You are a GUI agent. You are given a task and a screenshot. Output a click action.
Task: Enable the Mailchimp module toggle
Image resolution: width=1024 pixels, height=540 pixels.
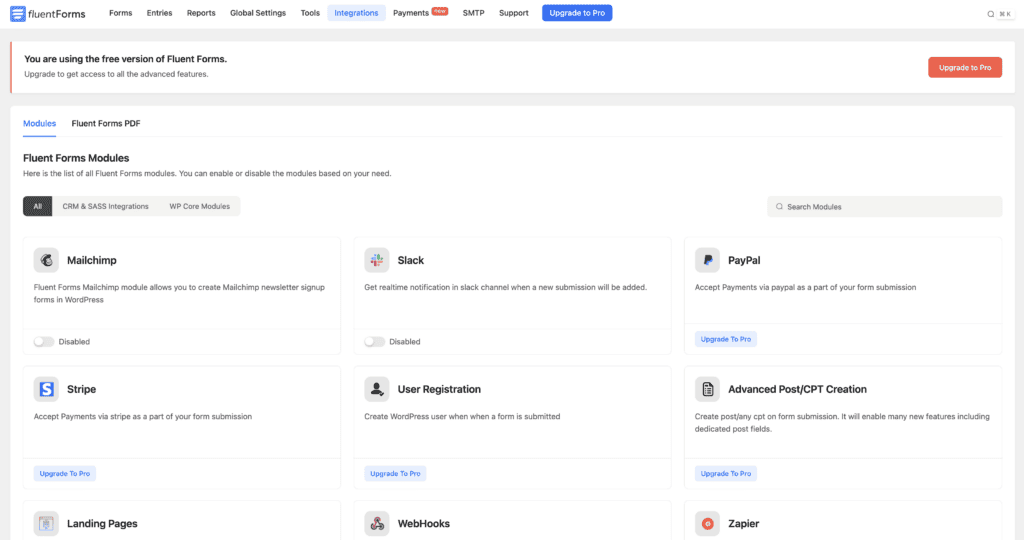coord(44,341)
